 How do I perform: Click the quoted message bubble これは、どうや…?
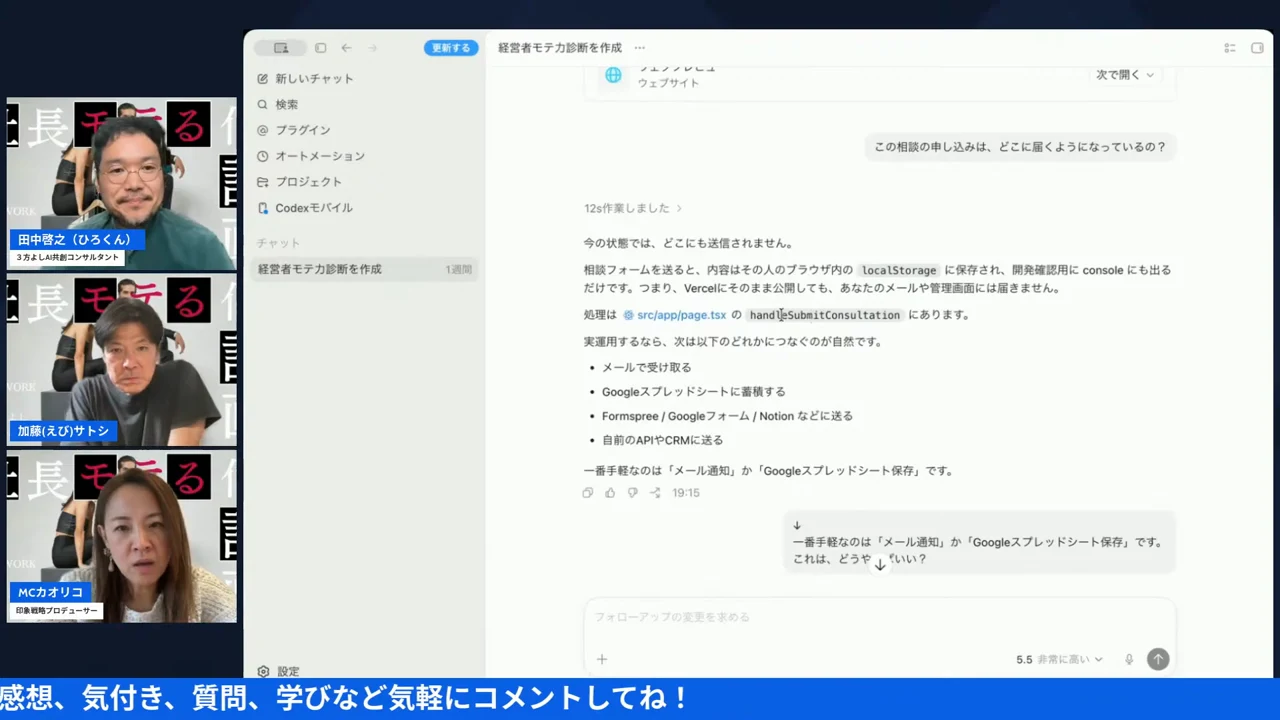(979, 543)
